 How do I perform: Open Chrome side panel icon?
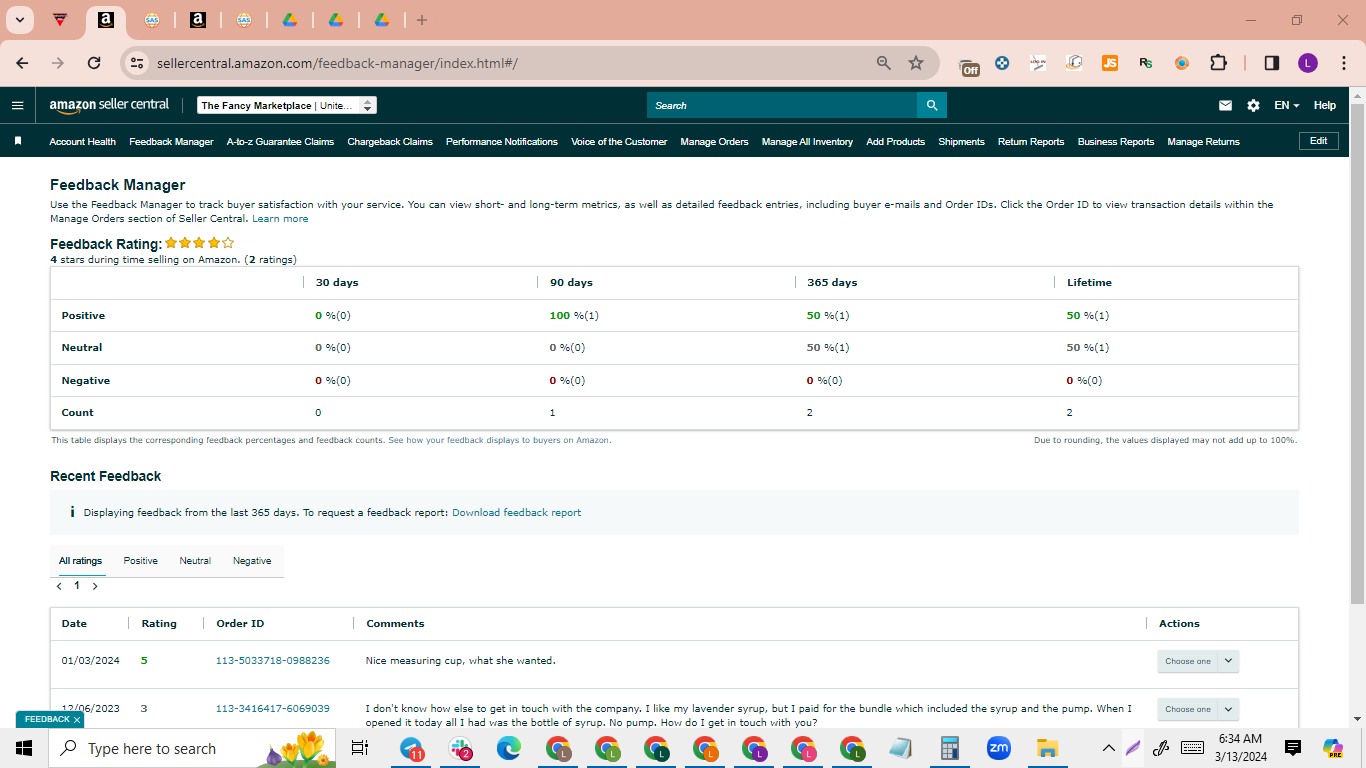click(1272, 63)
